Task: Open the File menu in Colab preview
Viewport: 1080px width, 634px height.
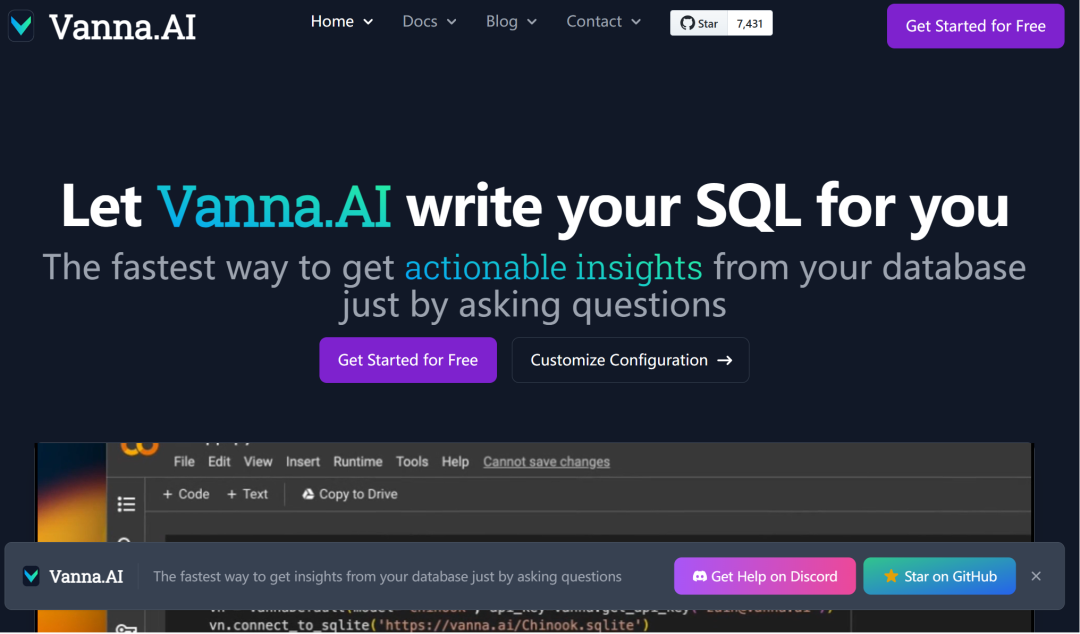Action: pyautogui.click(x=184, y=462)
